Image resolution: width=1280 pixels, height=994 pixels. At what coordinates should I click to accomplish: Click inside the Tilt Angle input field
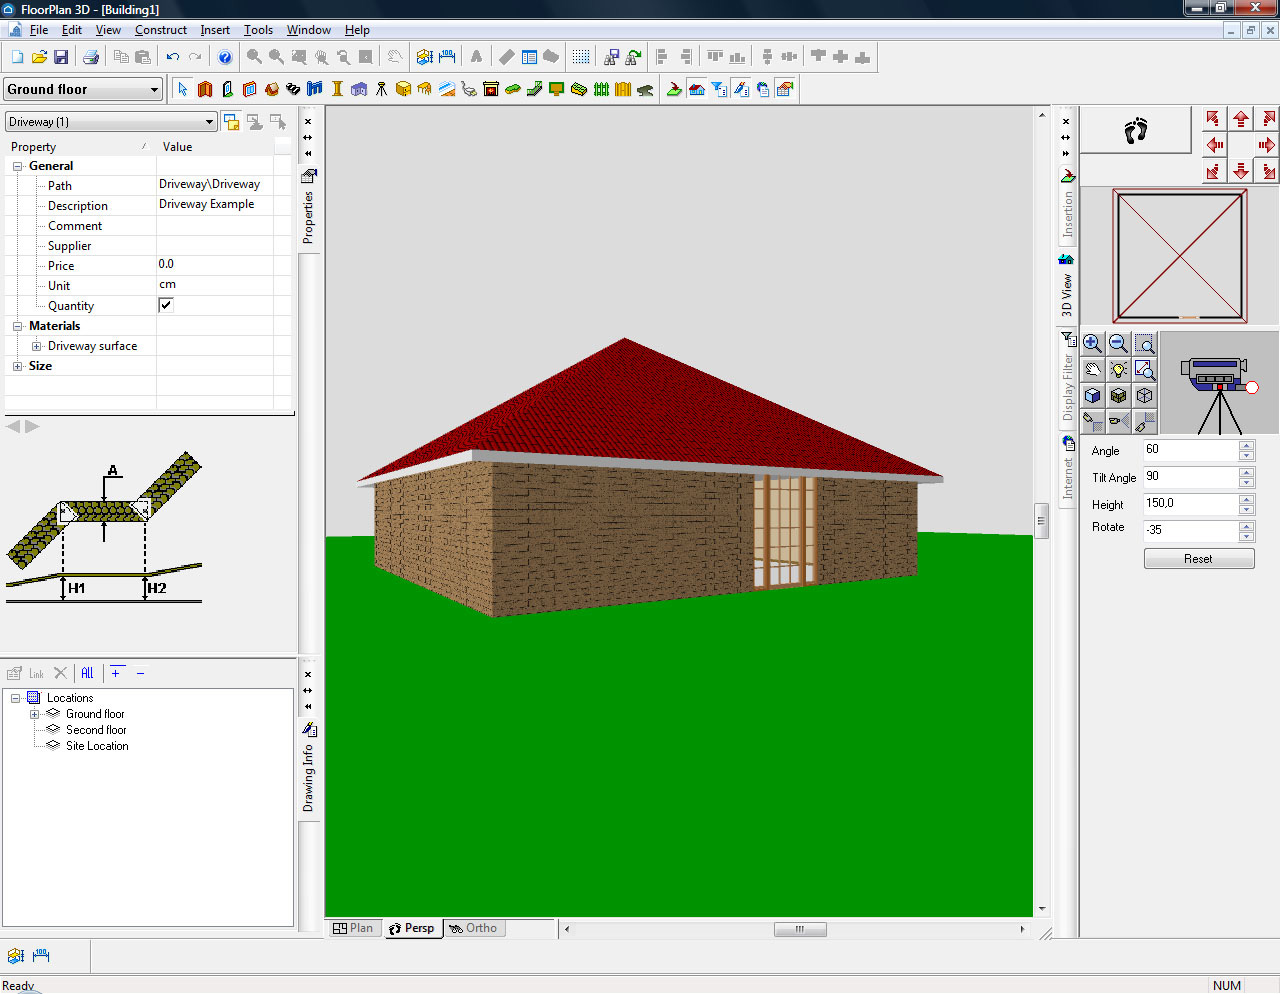(x=1190, y=477)
